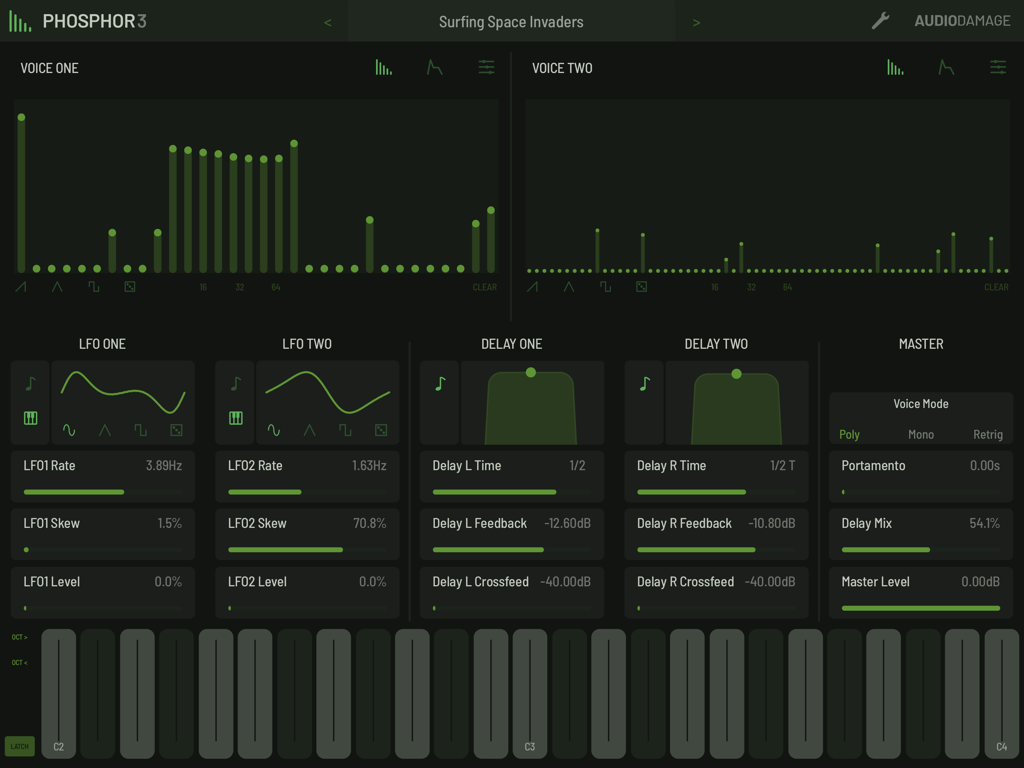The height and width of the screenshot is (768, 1024).
Task: Open Voice One envelope view icon
Action: 434,68
